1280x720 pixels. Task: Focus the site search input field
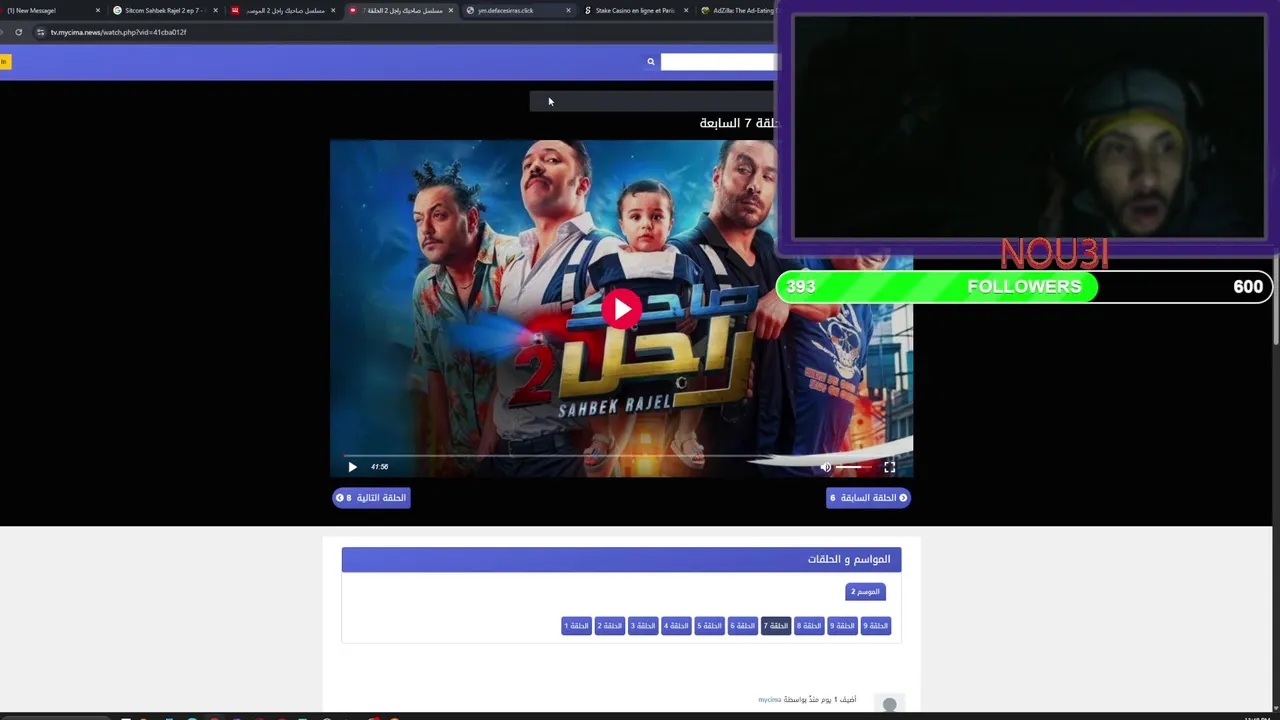[718, 62]
